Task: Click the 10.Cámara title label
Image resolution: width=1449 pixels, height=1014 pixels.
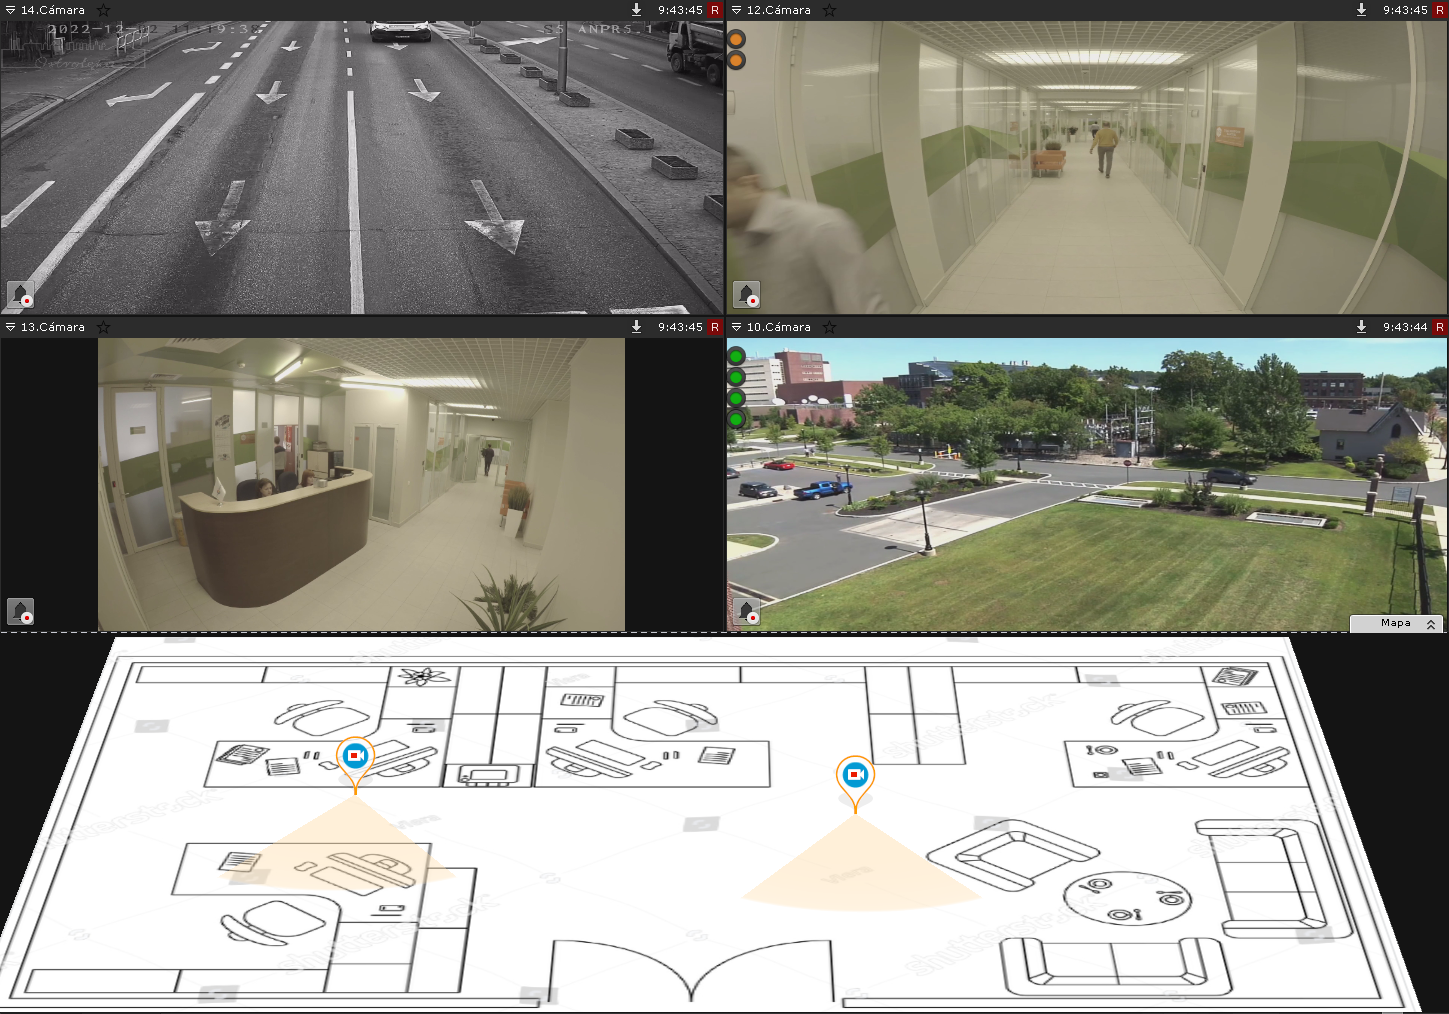Action: [x=779, y=327]
